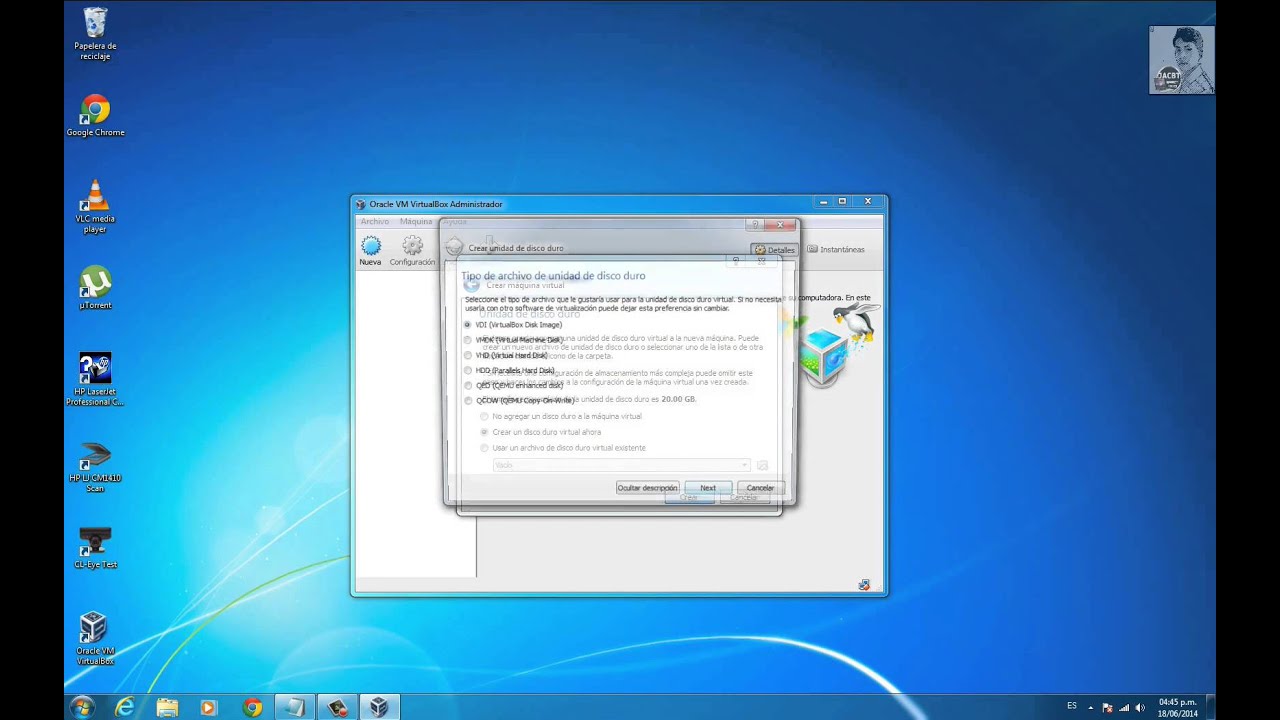Click the Detalles button in VirtualBox
Screen dimensions: 1280x720
[775, 250]
